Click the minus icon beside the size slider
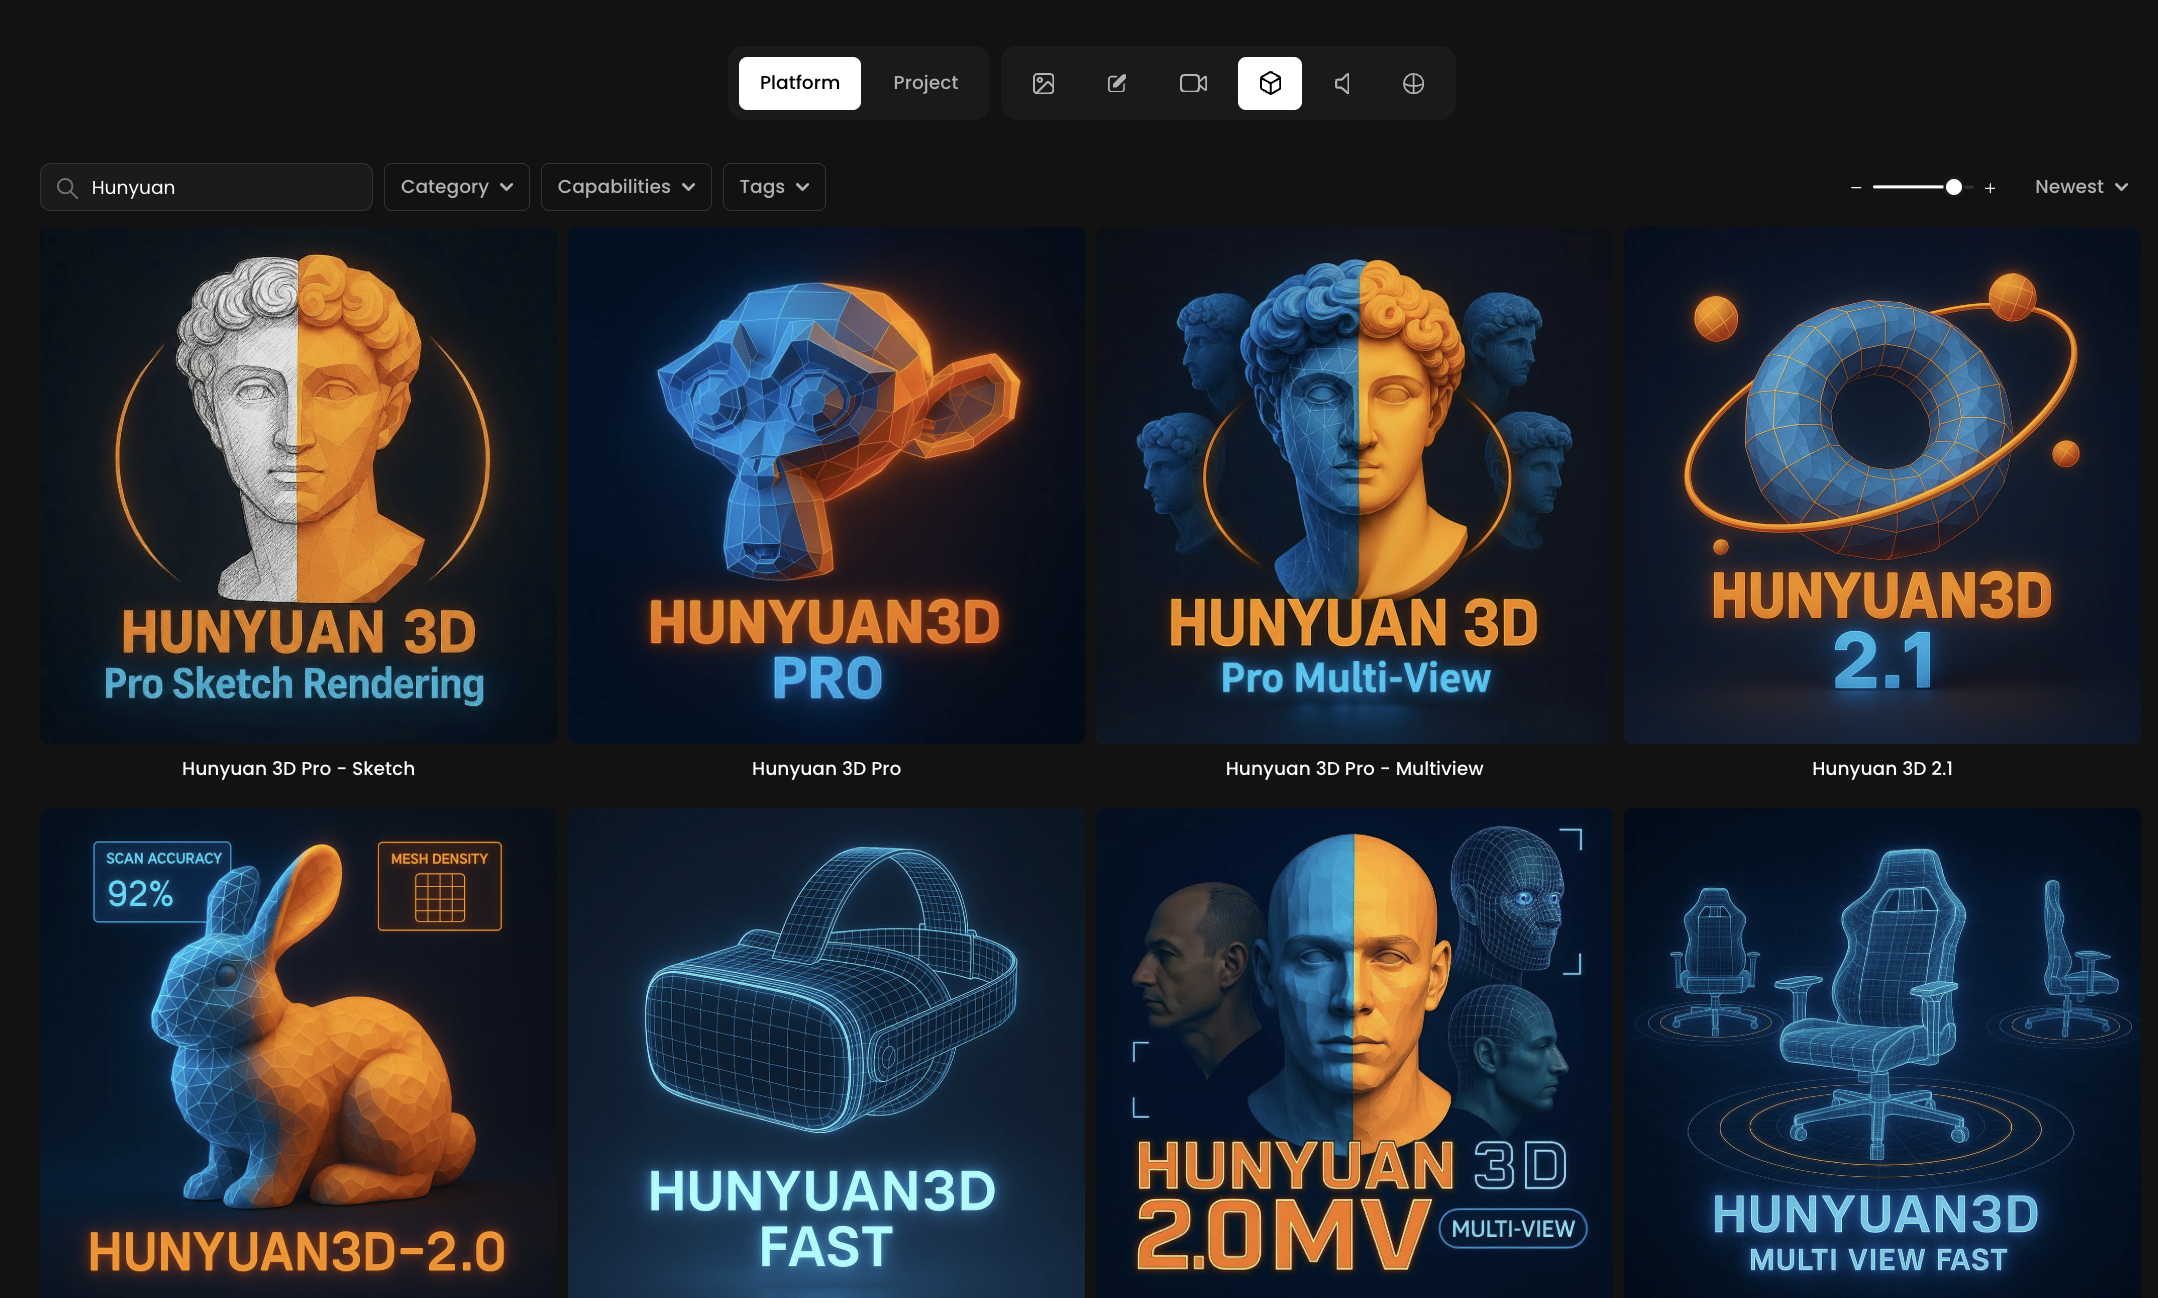 point(1856,188)
